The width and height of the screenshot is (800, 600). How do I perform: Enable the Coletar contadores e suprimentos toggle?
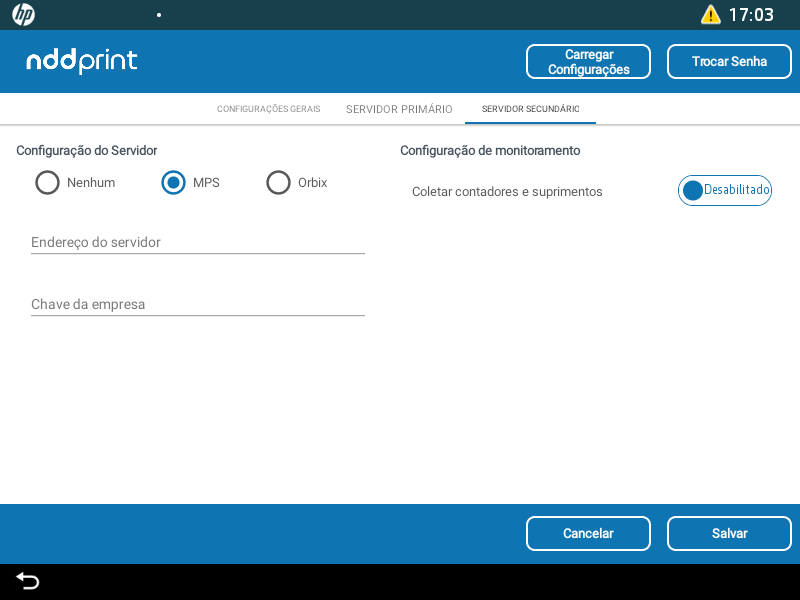click(x=724, y=190)
